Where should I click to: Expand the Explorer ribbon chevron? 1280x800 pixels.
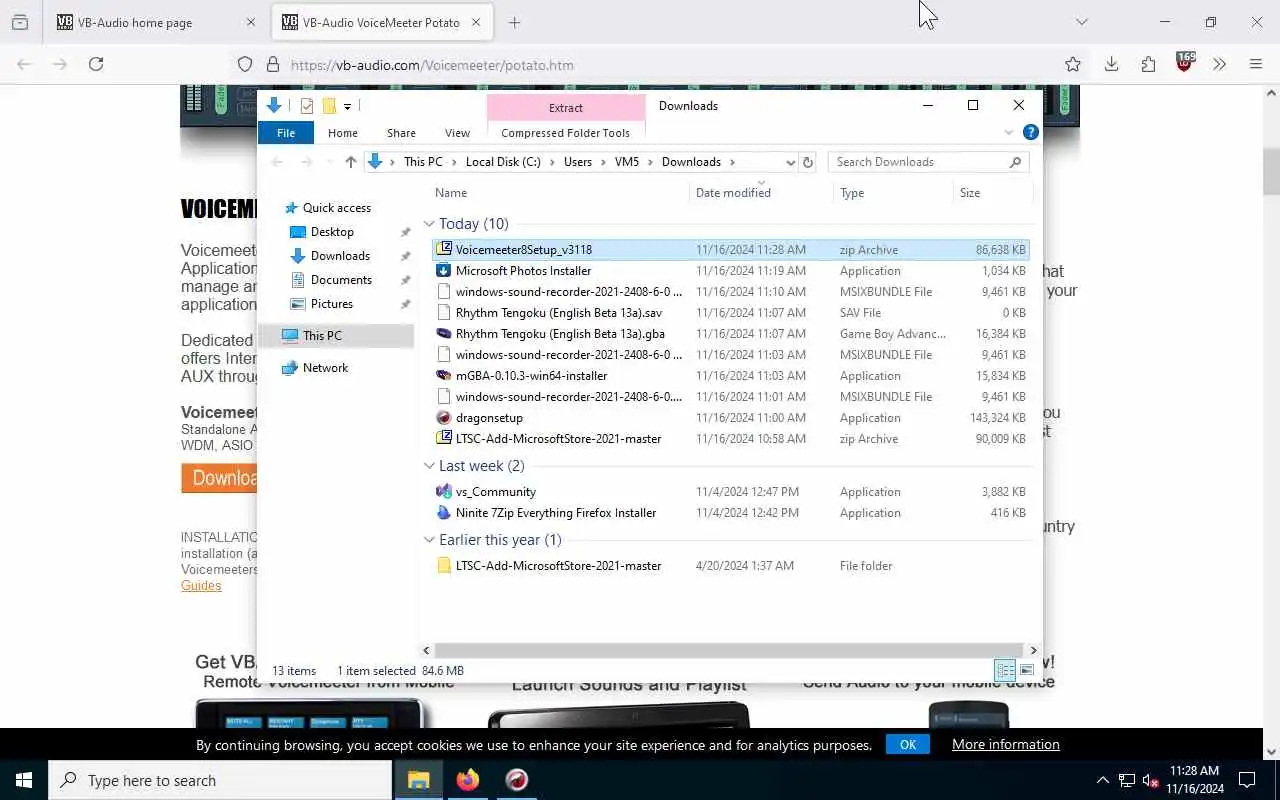(x=1008, y=132)
